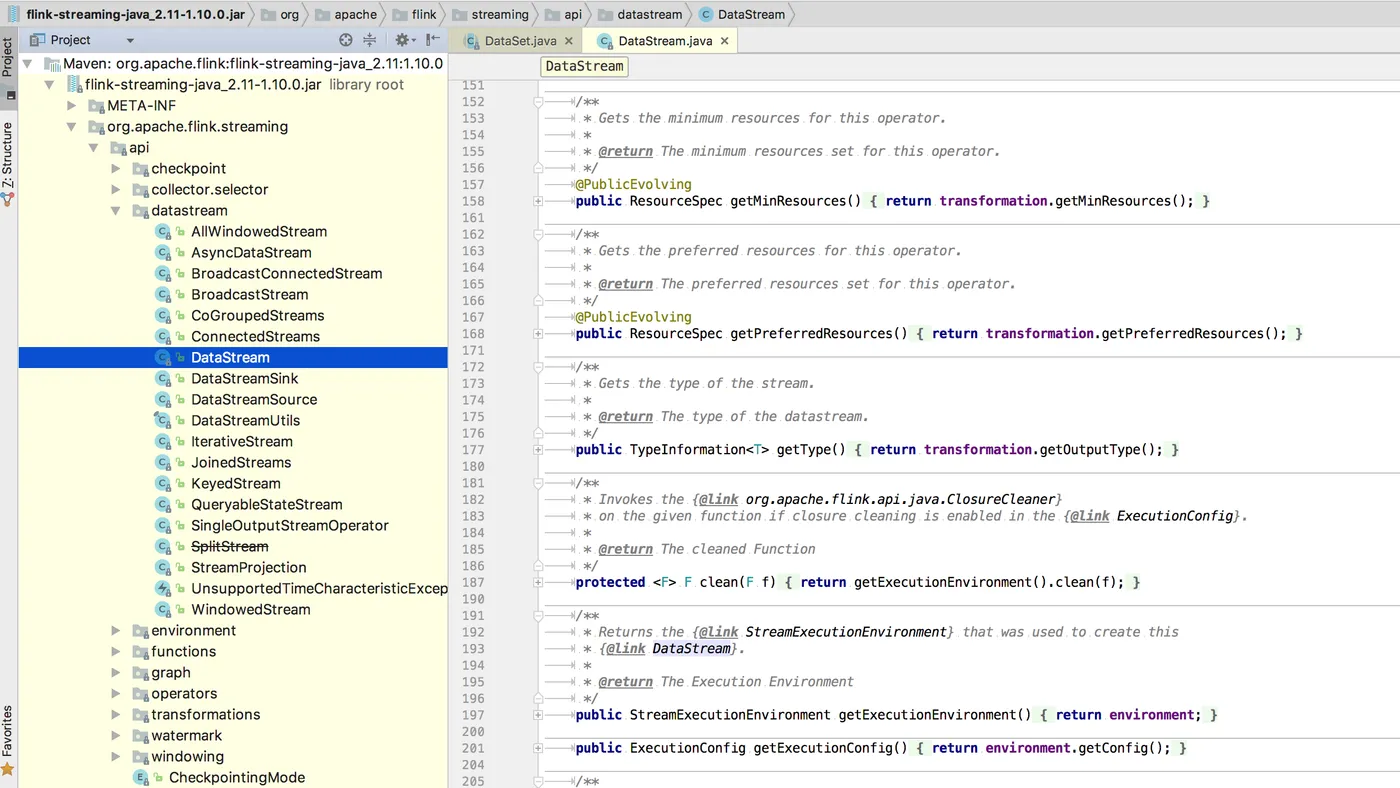Select the SingleOutputStreamOperator class in the tree
This screenshot has width=1400, height=788.
click(x=290, y=525)
